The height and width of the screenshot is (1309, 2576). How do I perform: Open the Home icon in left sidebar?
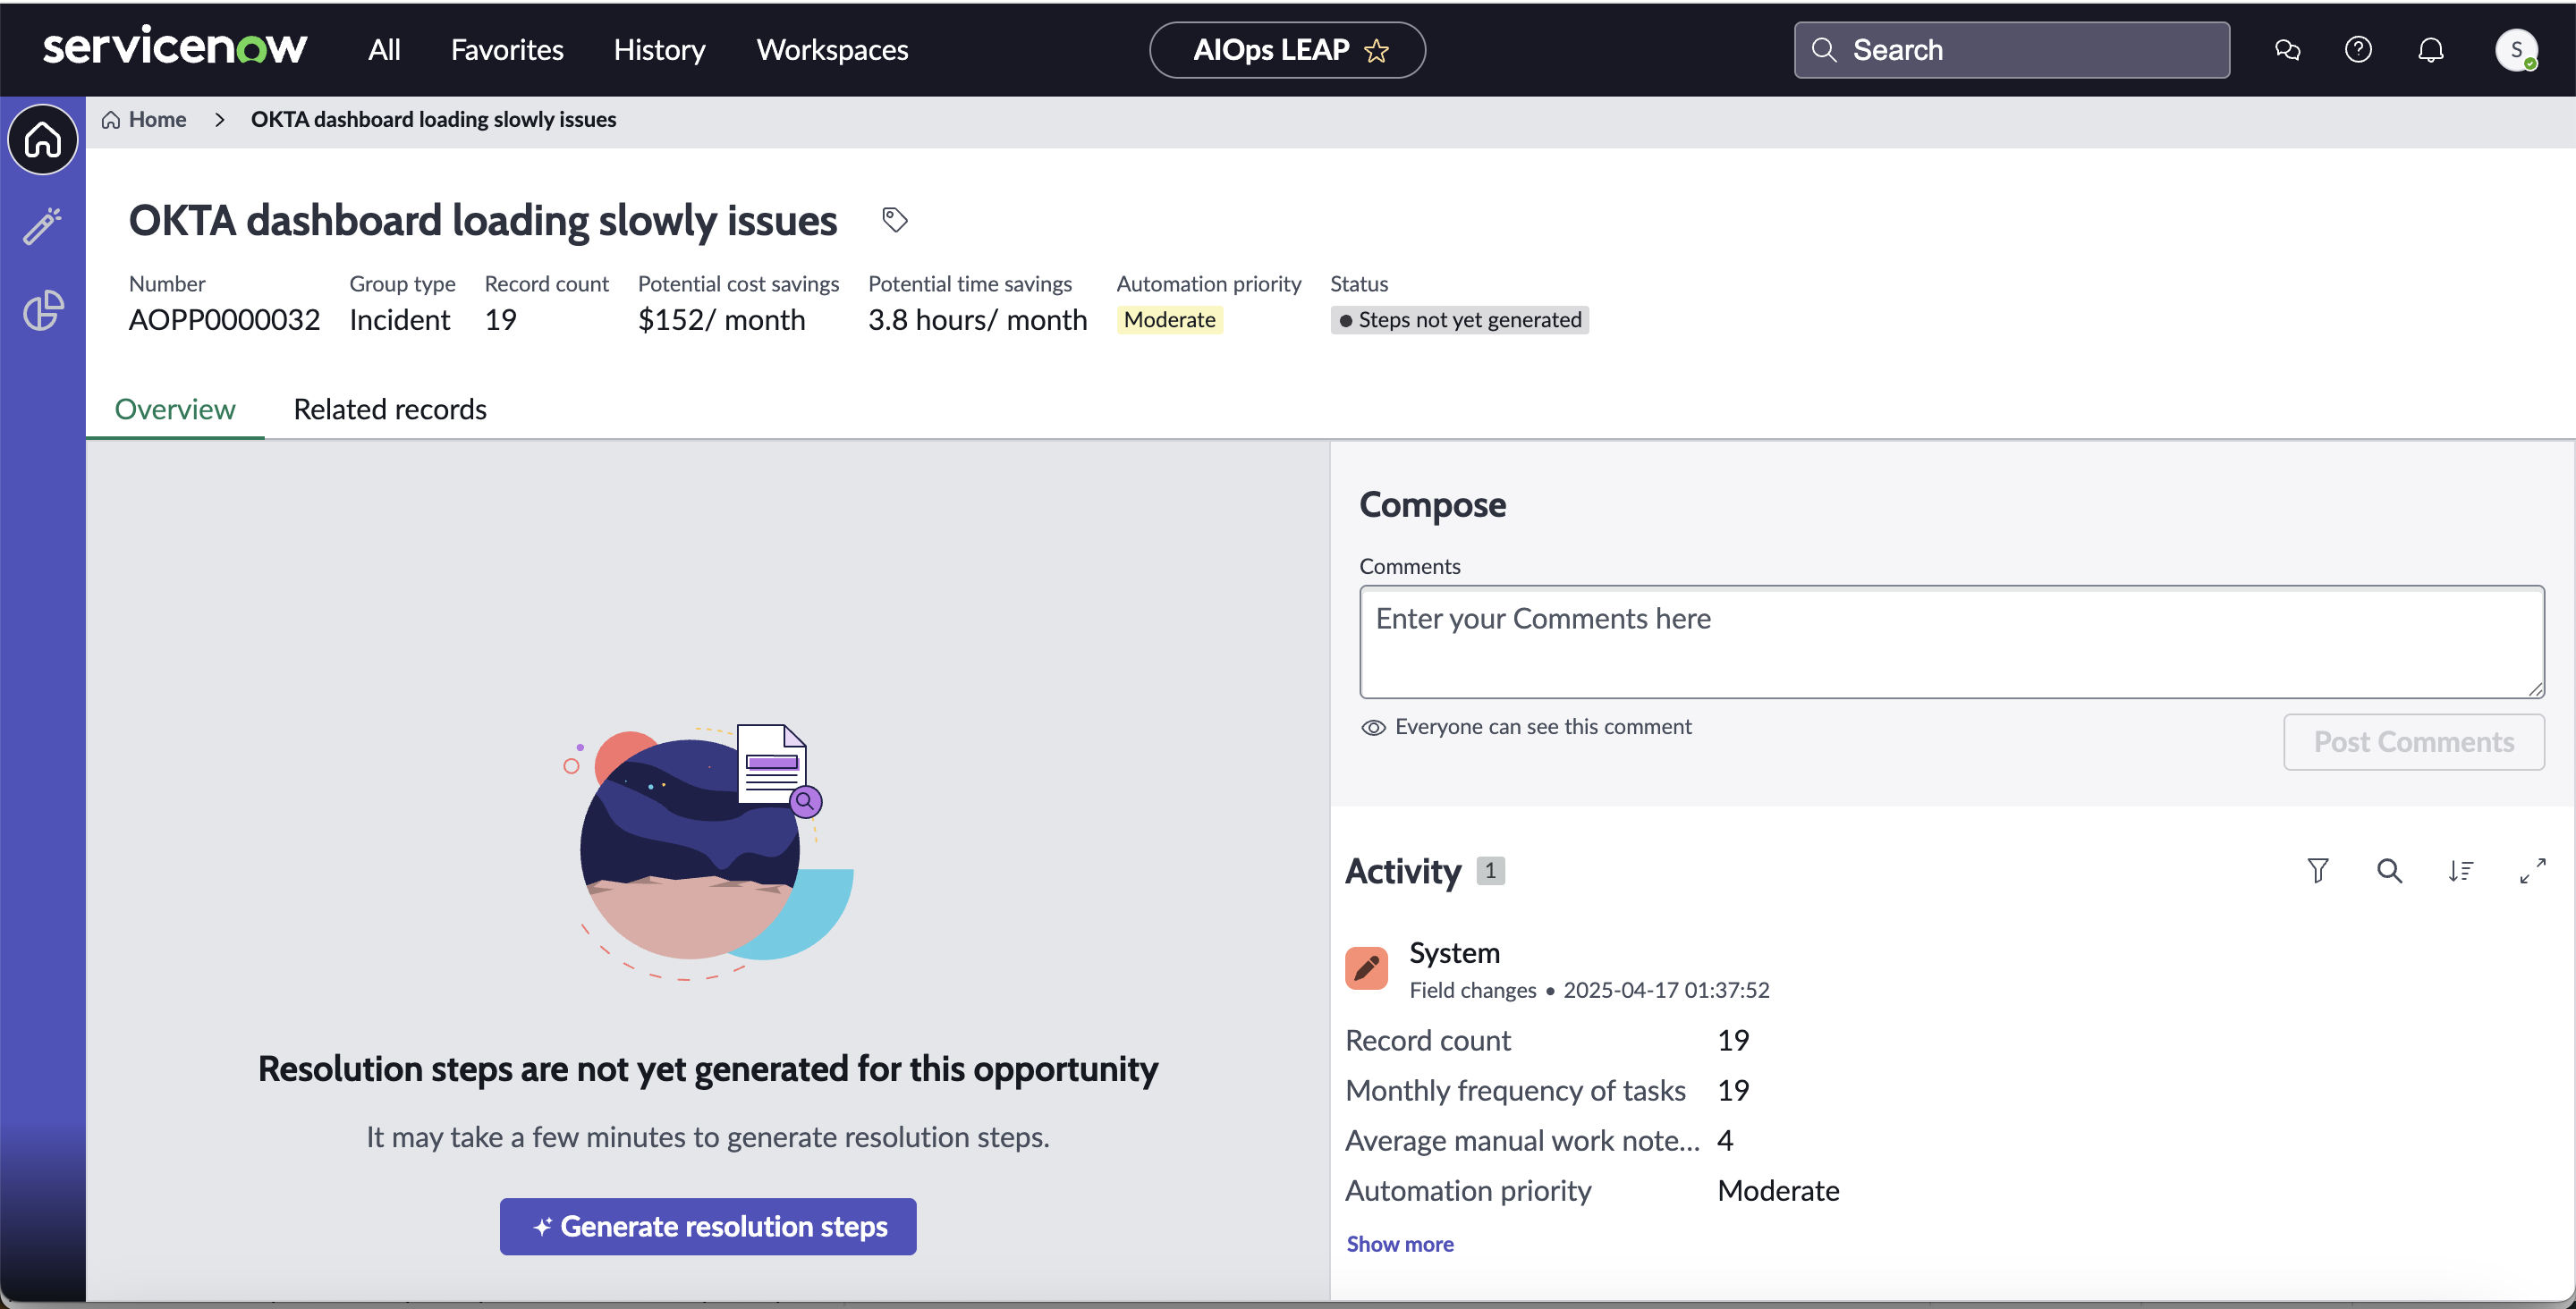point(42,140)
